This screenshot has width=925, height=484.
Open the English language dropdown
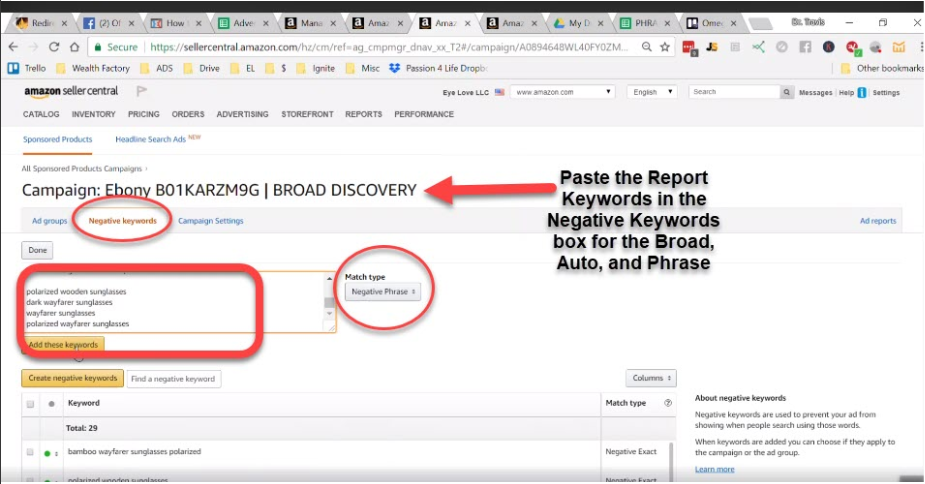click(x=652, y=92)
